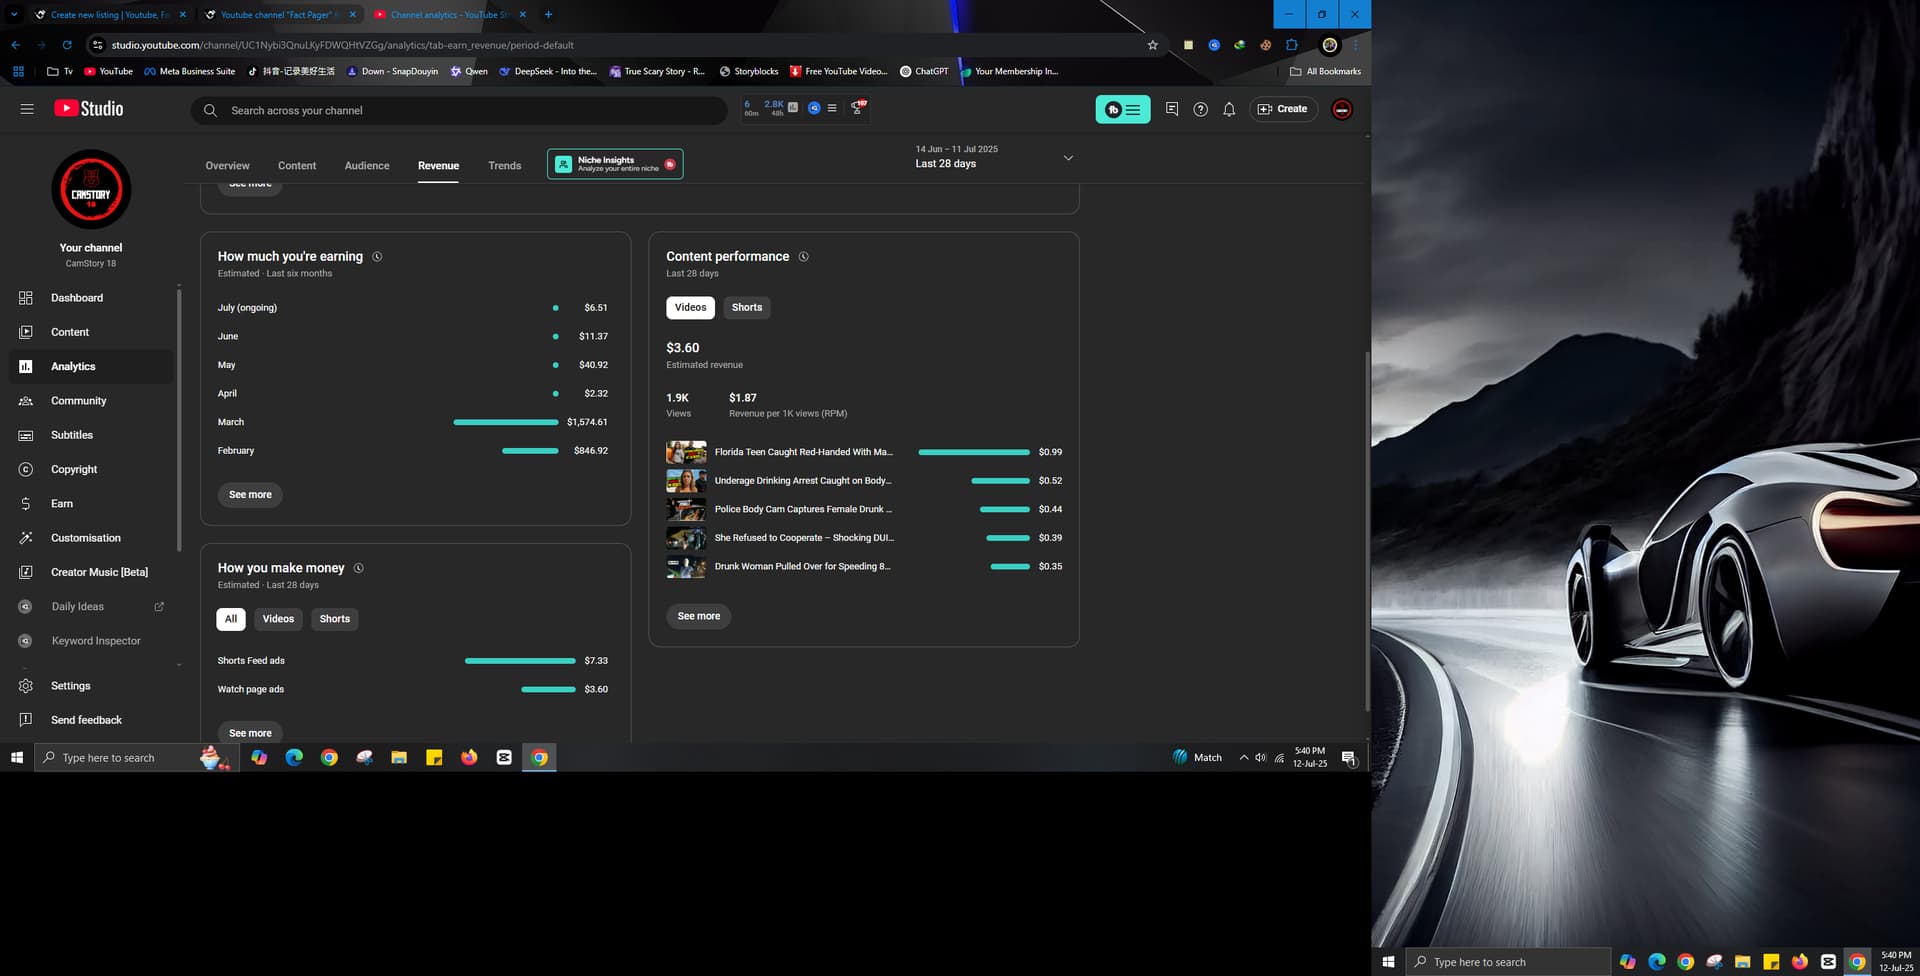Reload the page in Chrome
1920x976 pixels.
point(67,45)
